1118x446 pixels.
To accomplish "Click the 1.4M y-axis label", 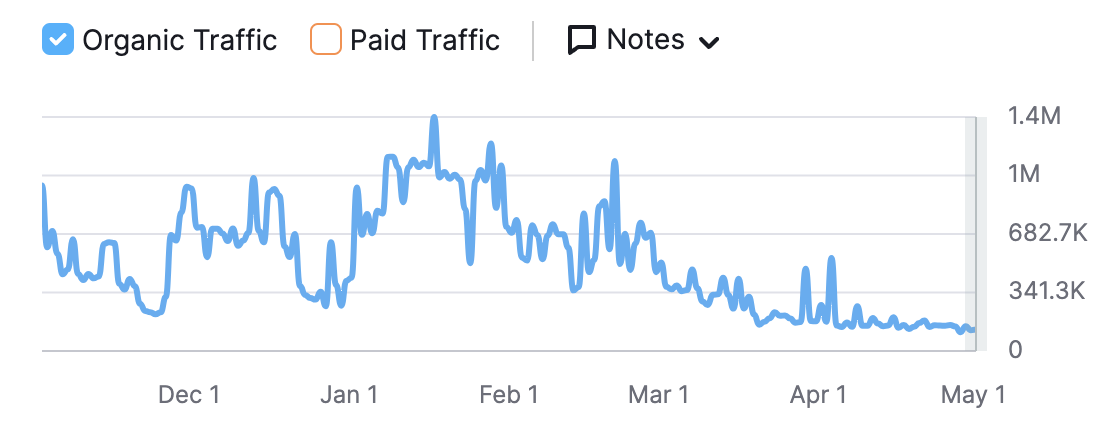I will (x=1035, y=115).
